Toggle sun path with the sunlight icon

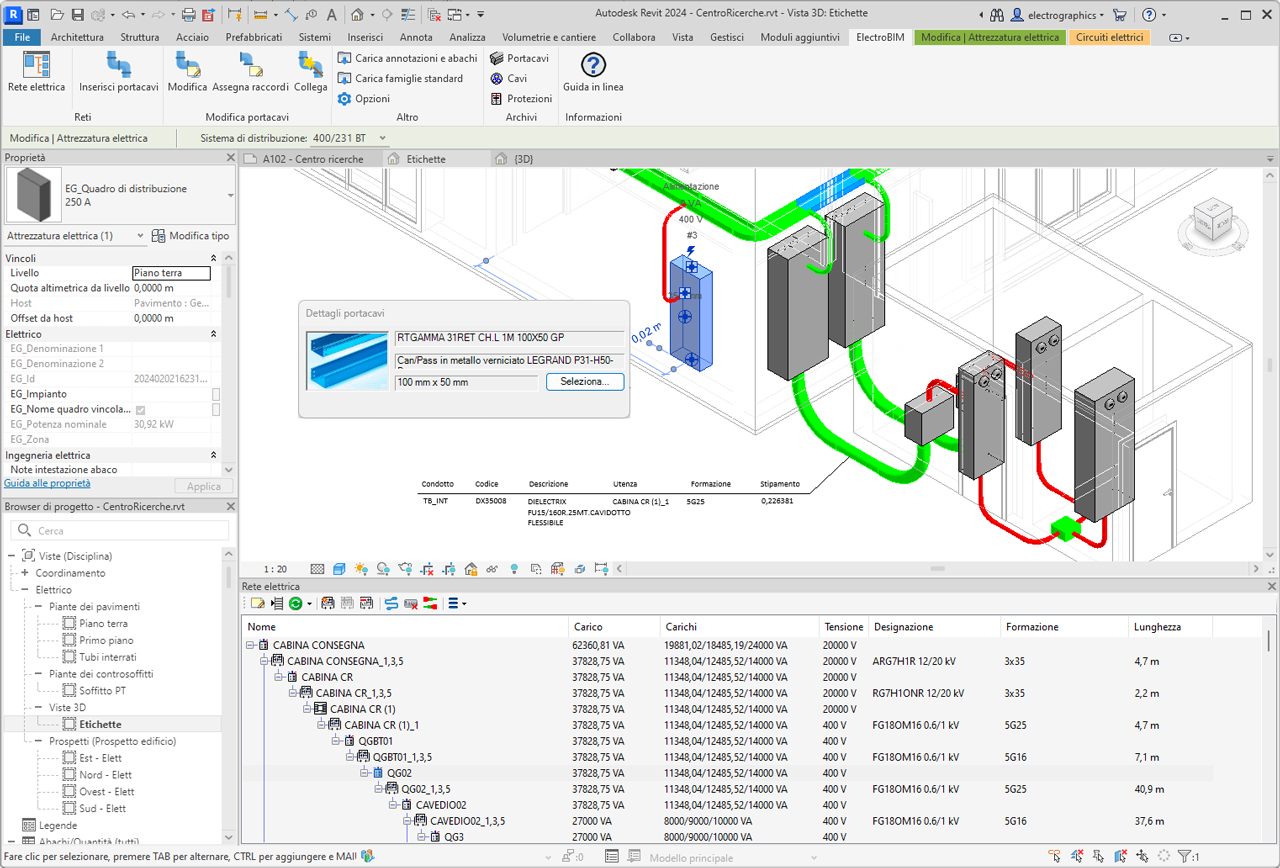coord(362,568)
